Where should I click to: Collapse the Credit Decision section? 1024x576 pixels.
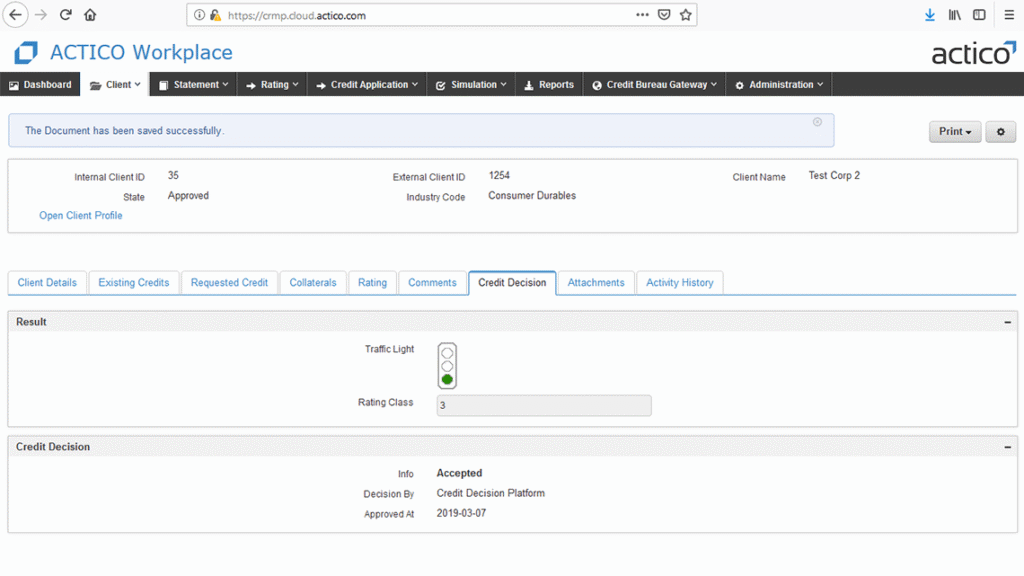(1007, 447)
